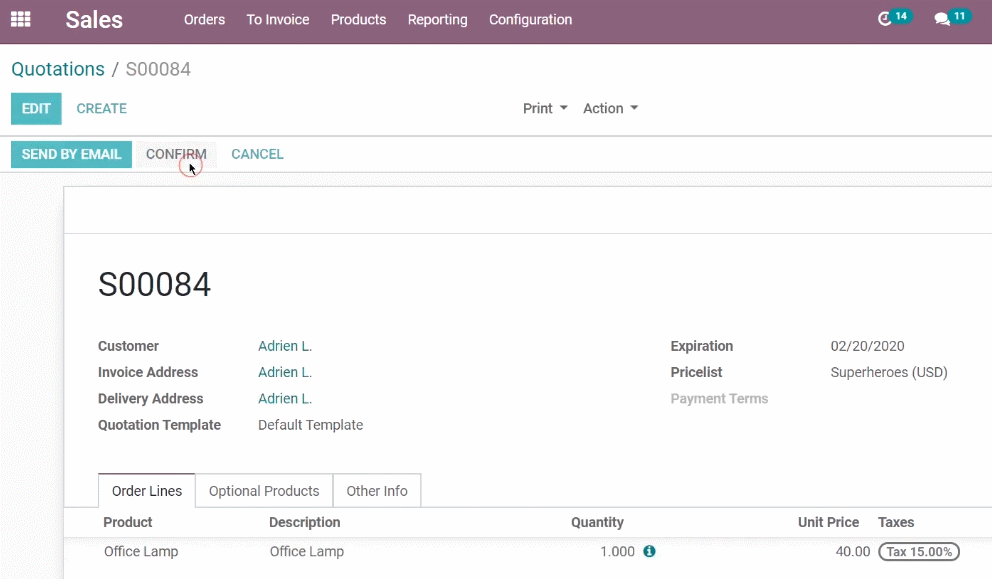Open the Orders menu
This screenshot has width=992, height=579.
pos(204,20)
